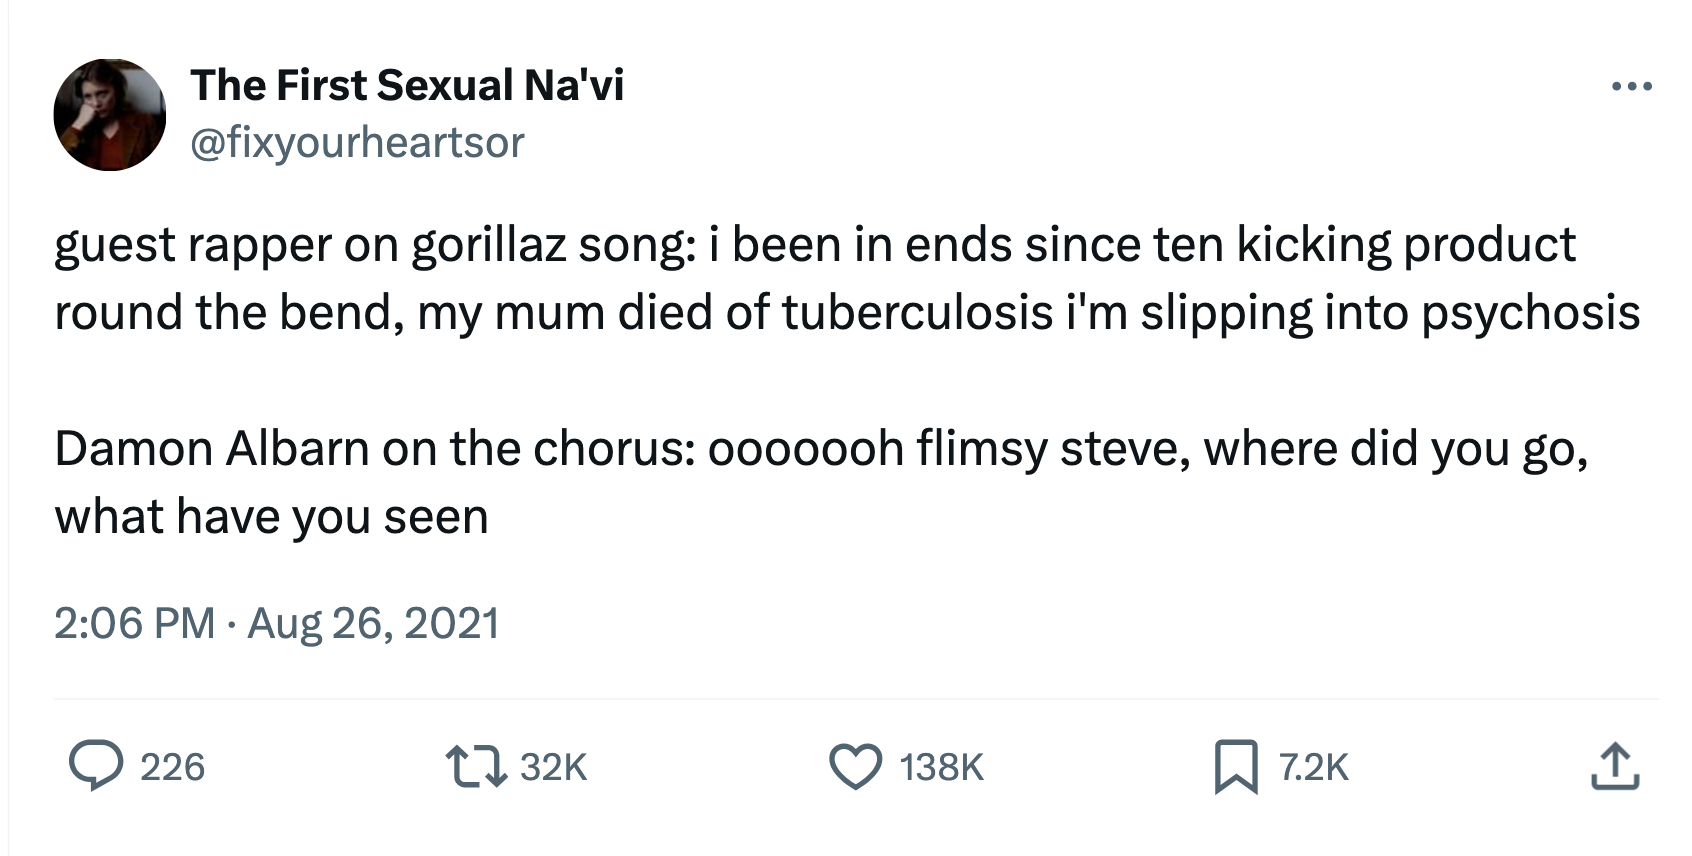Click the 'what have you seen' text line
Viewport: 1692px width, 856px height.
pyautogui.click(x=271, y=517)
